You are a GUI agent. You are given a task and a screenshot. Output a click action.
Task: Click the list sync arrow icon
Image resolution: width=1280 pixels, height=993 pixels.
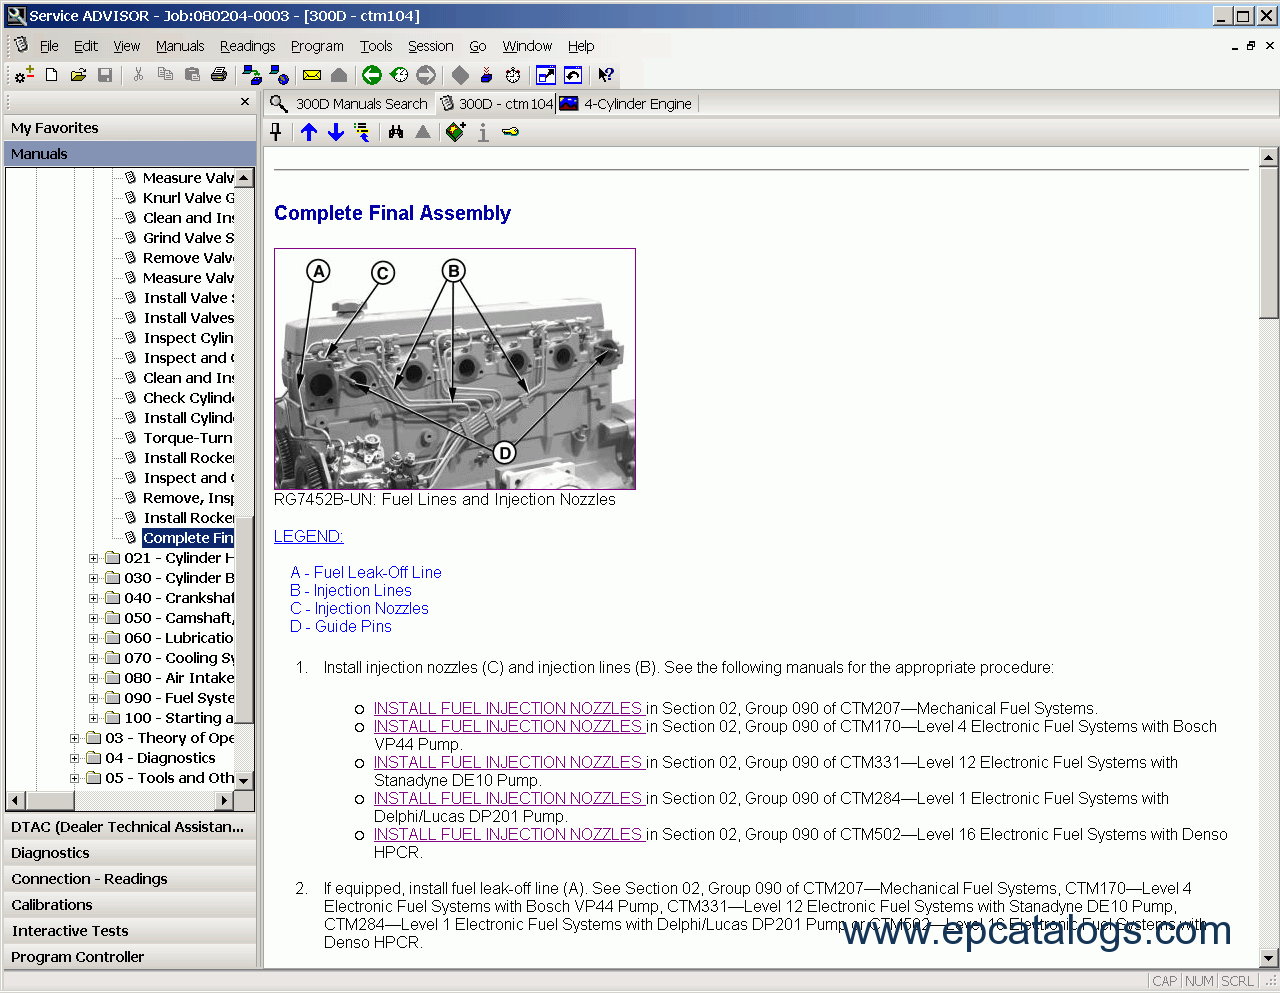[362, 132]
